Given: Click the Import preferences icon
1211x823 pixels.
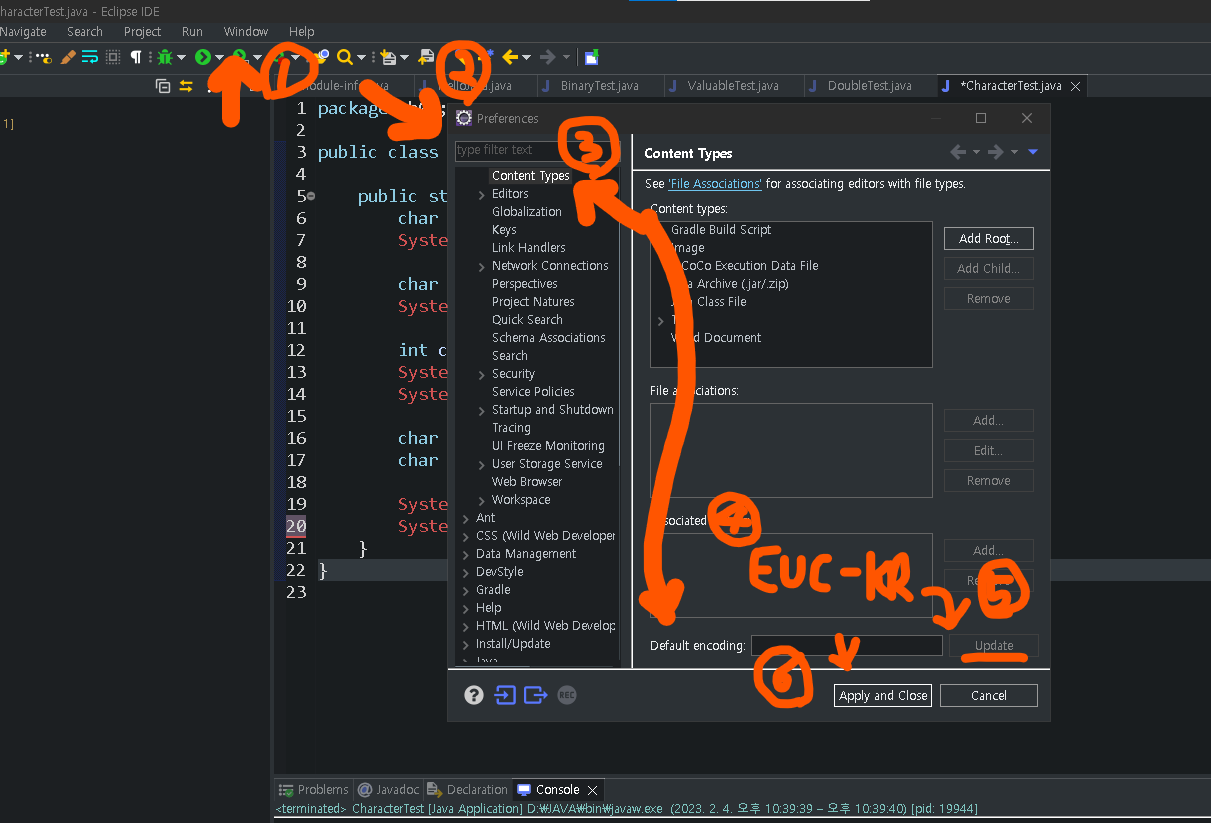Looking at the screenshot, I should 505,695.
